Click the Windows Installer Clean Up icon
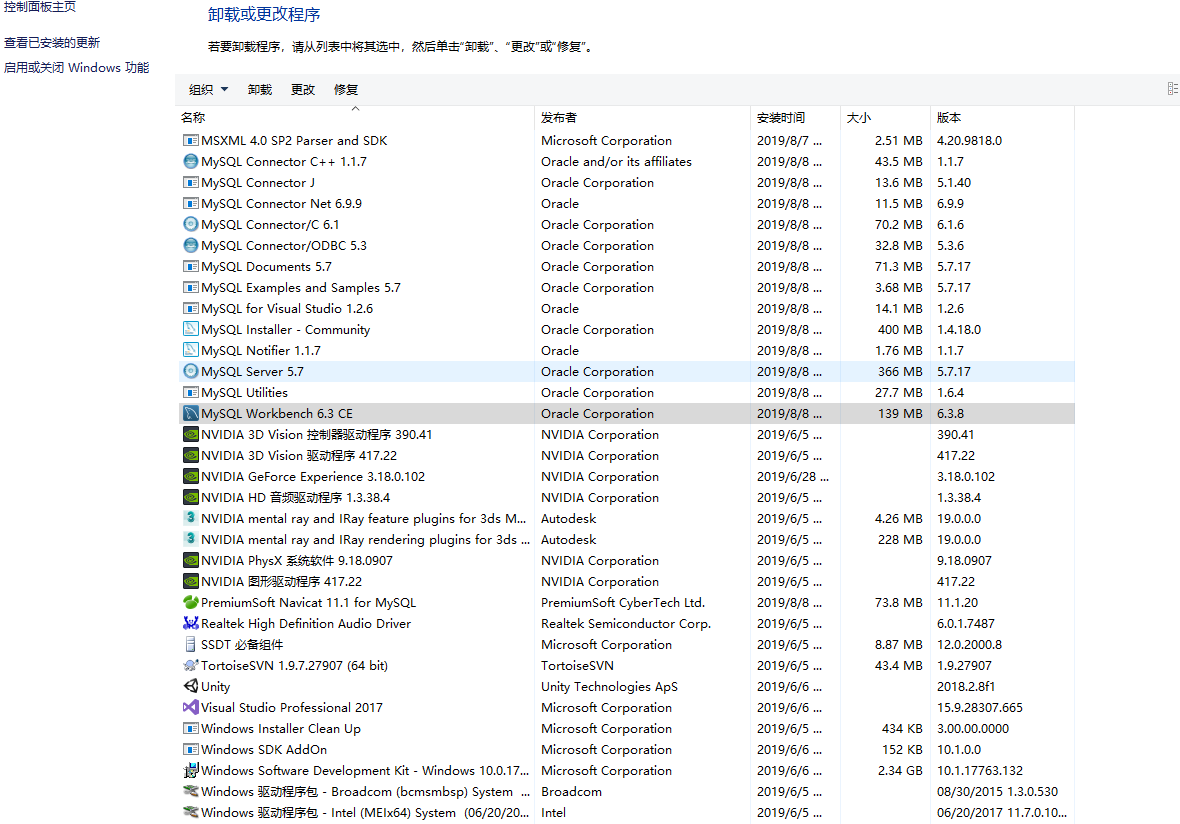Image resolution: width=1180 pixels, height=824 pixels. [x=190, y=728]
